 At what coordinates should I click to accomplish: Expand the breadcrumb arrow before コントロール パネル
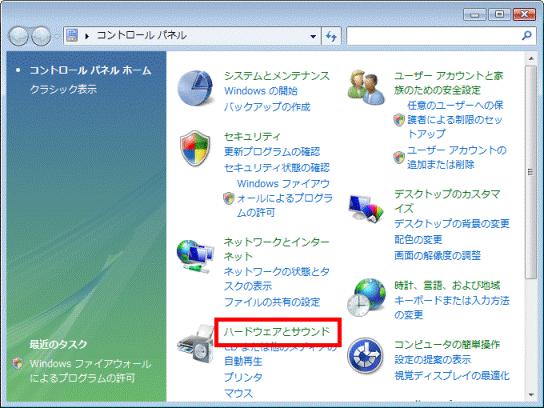pyautogui.click(x=87, y=36)
